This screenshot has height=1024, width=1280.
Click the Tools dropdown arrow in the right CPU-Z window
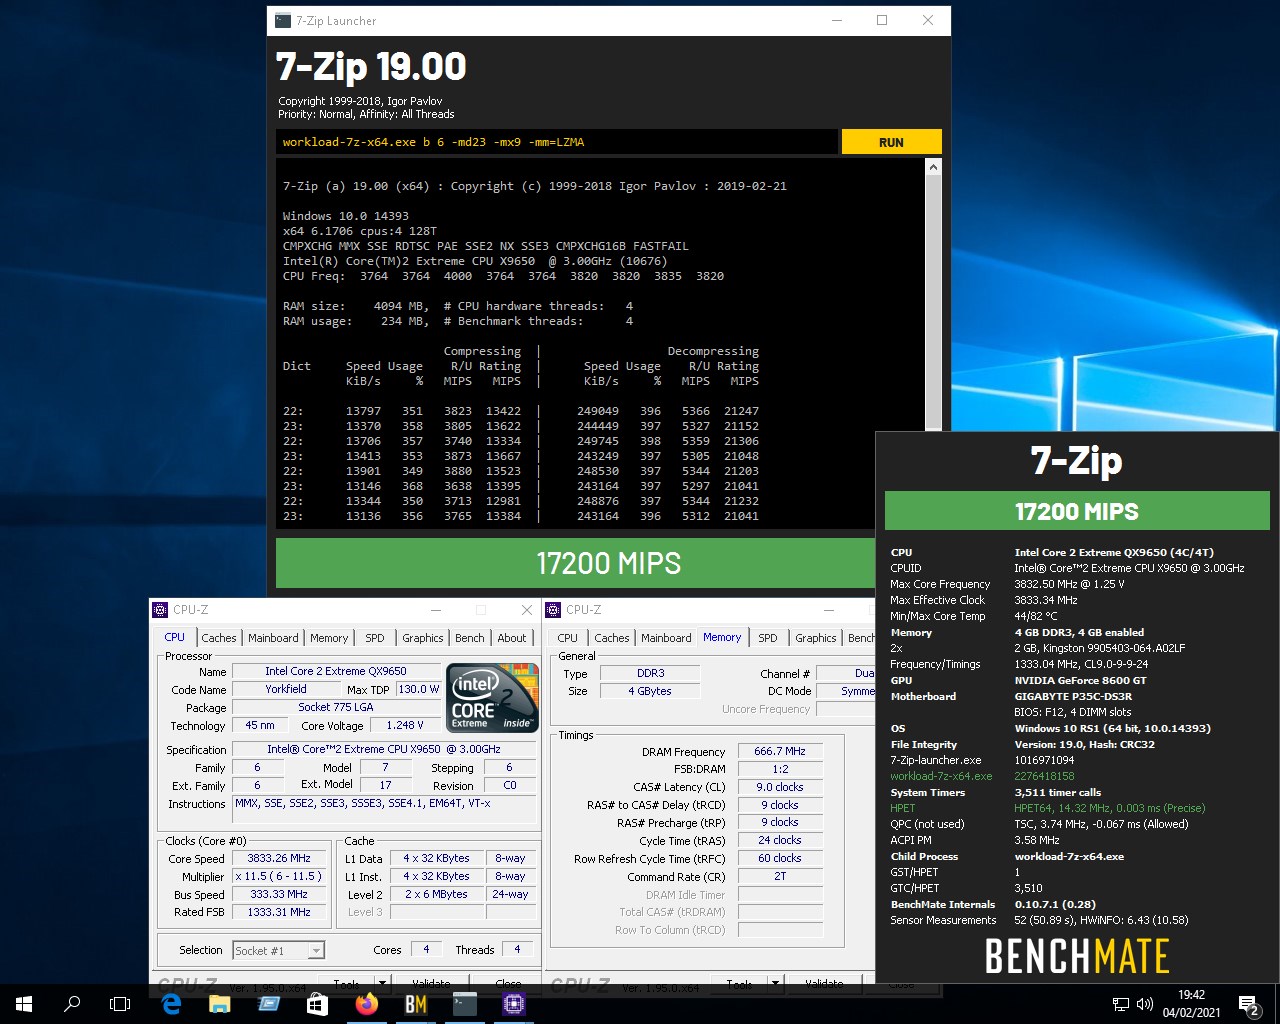(775, 984)
